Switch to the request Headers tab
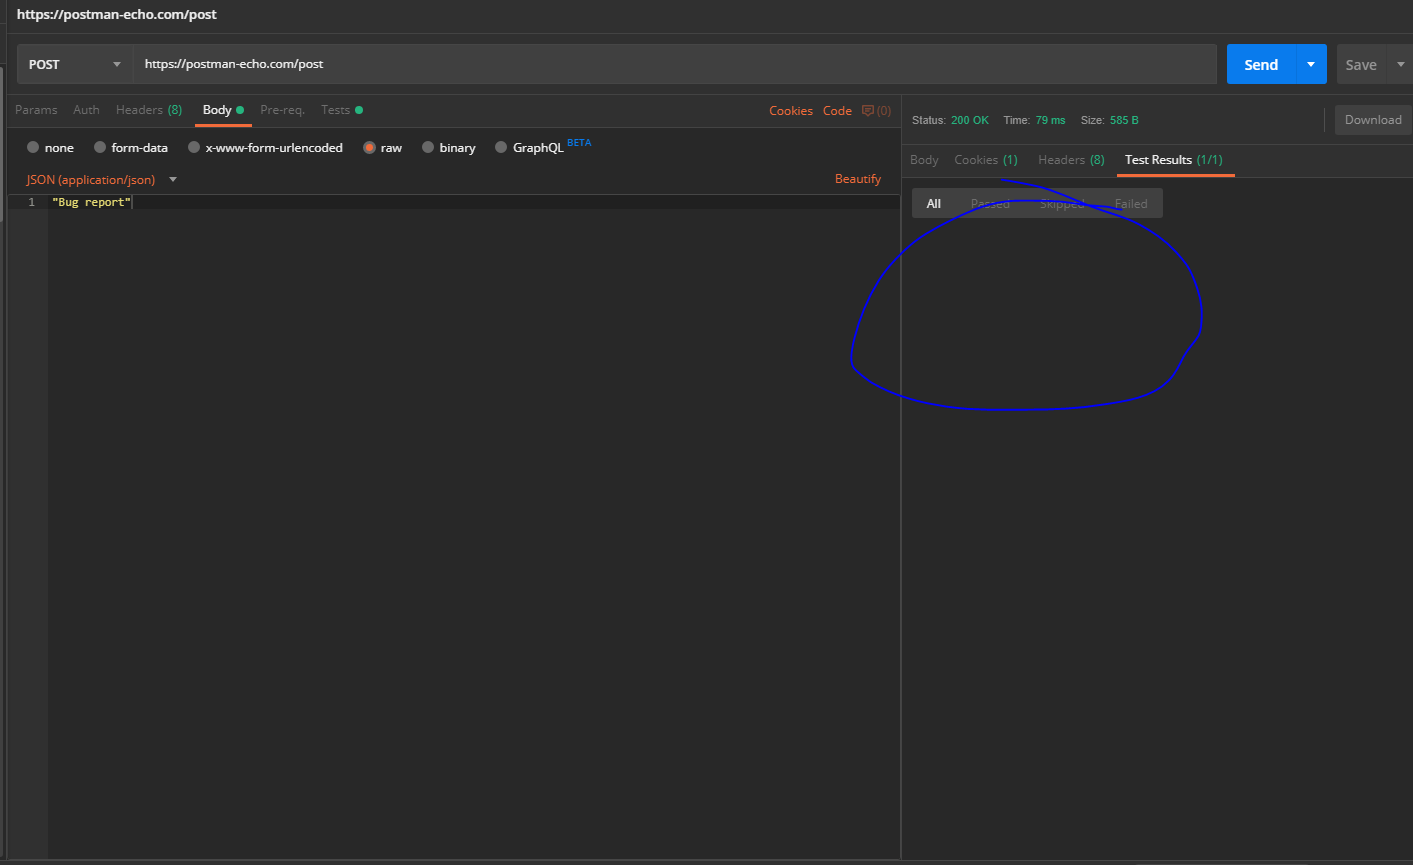Image resolution: width=1413 pixels, height=865 pixels. (x=148, y=110)
